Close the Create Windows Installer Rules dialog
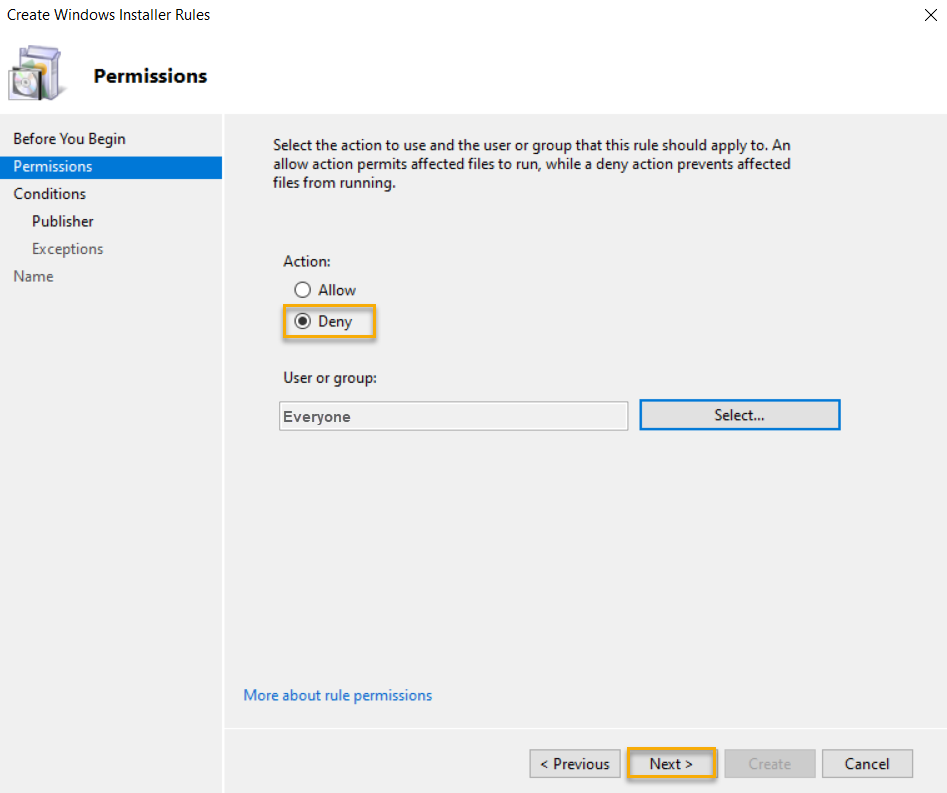The height and width of the screenshot is (793, 947). coord(932,15)
